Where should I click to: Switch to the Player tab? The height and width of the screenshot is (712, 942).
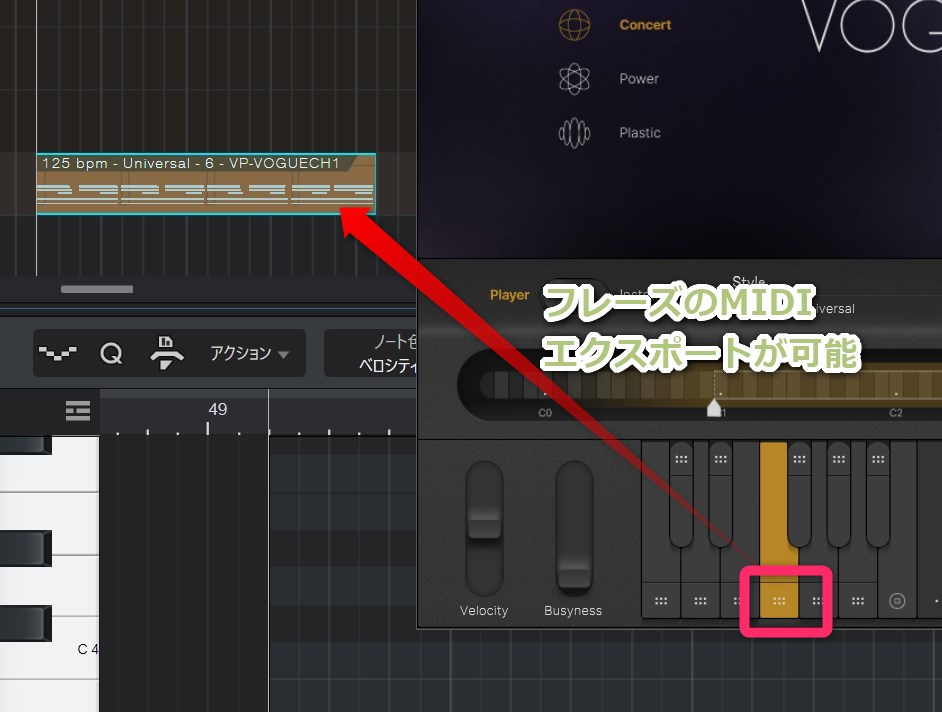509,295
